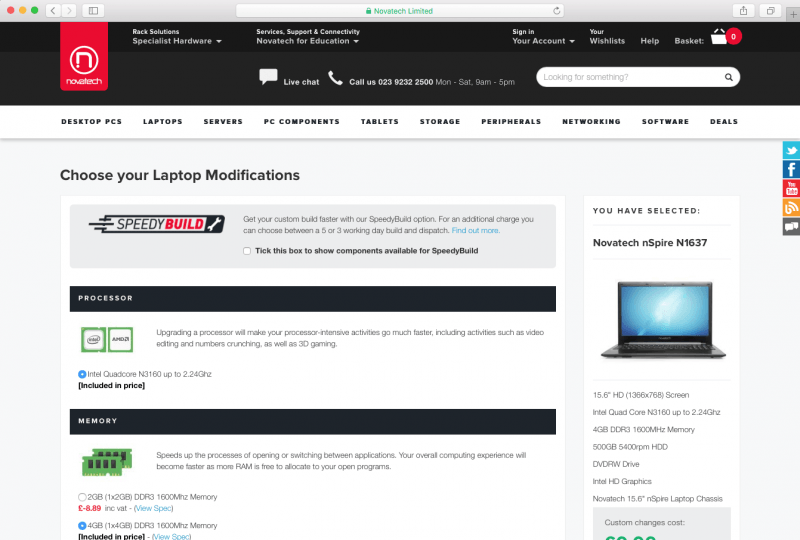Open the Laptops menu

coord(163,121)
